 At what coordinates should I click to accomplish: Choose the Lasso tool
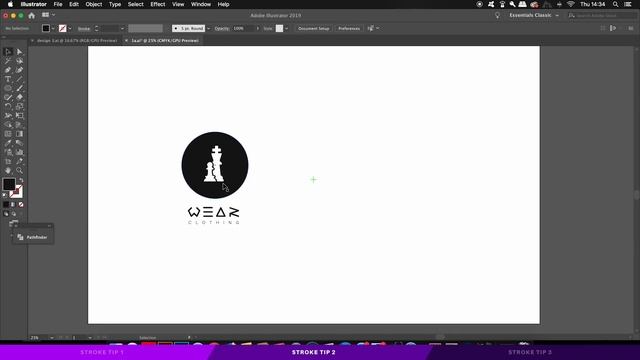pyautogui.click(x=19, y=61)
